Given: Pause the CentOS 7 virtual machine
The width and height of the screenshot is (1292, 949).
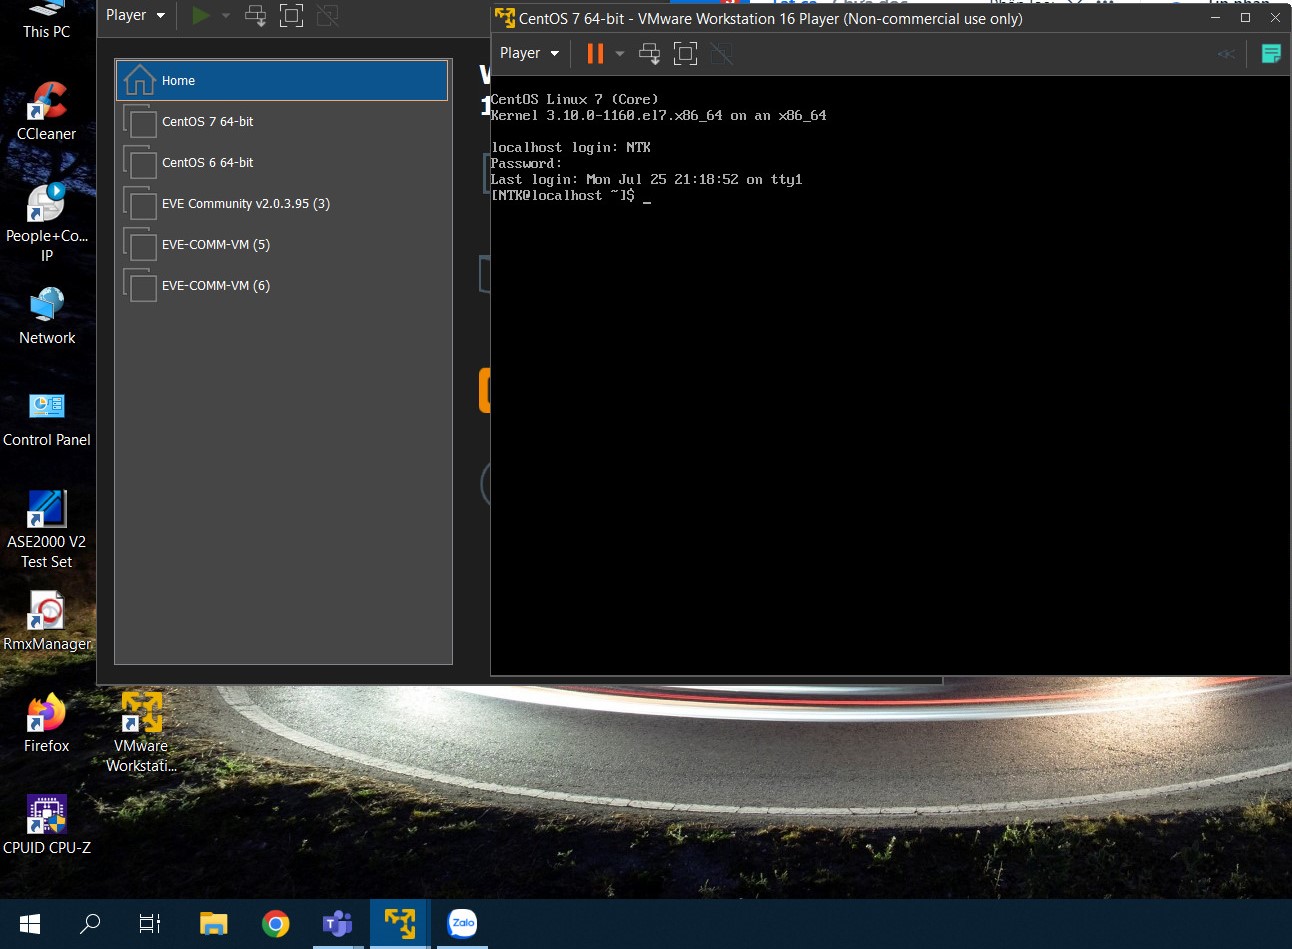Looking at the screenshot, I should 595,54.
